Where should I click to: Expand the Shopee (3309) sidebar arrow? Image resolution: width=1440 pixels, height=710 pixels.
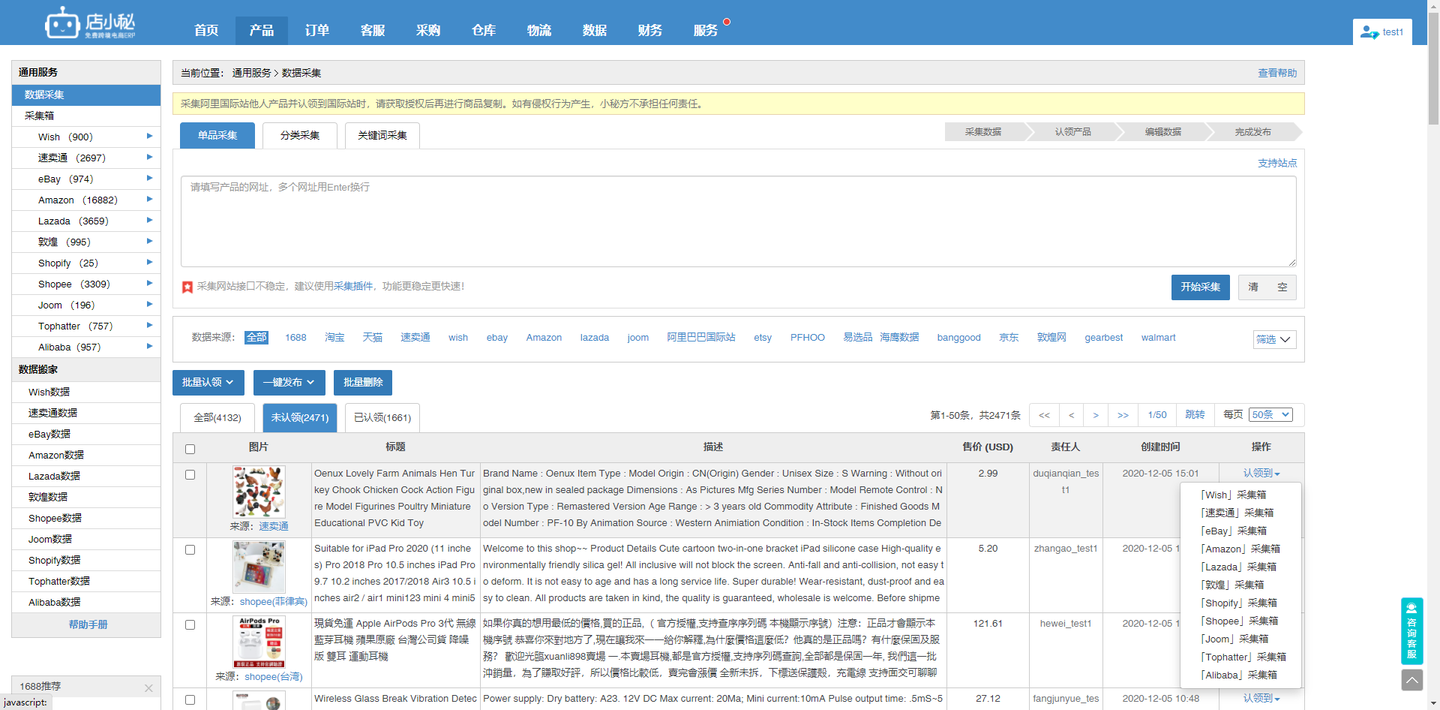pos(150,283)
